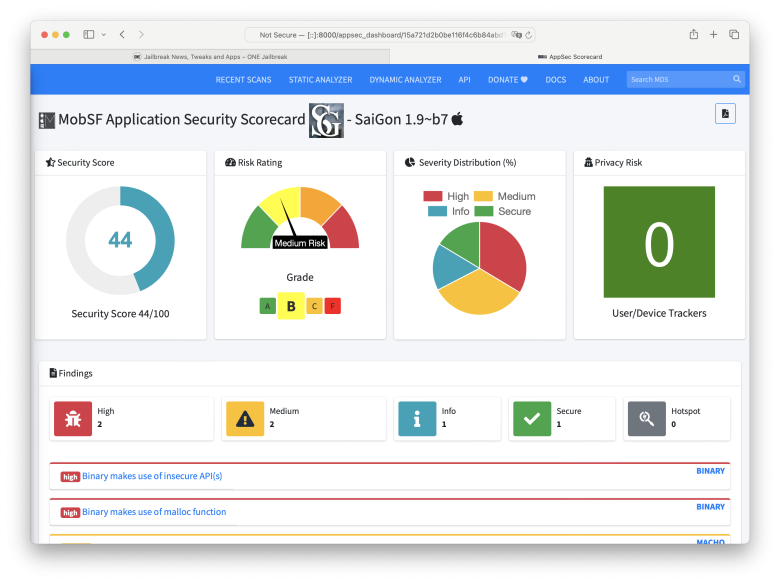Click the PDF report icon button

click(725, 113)
